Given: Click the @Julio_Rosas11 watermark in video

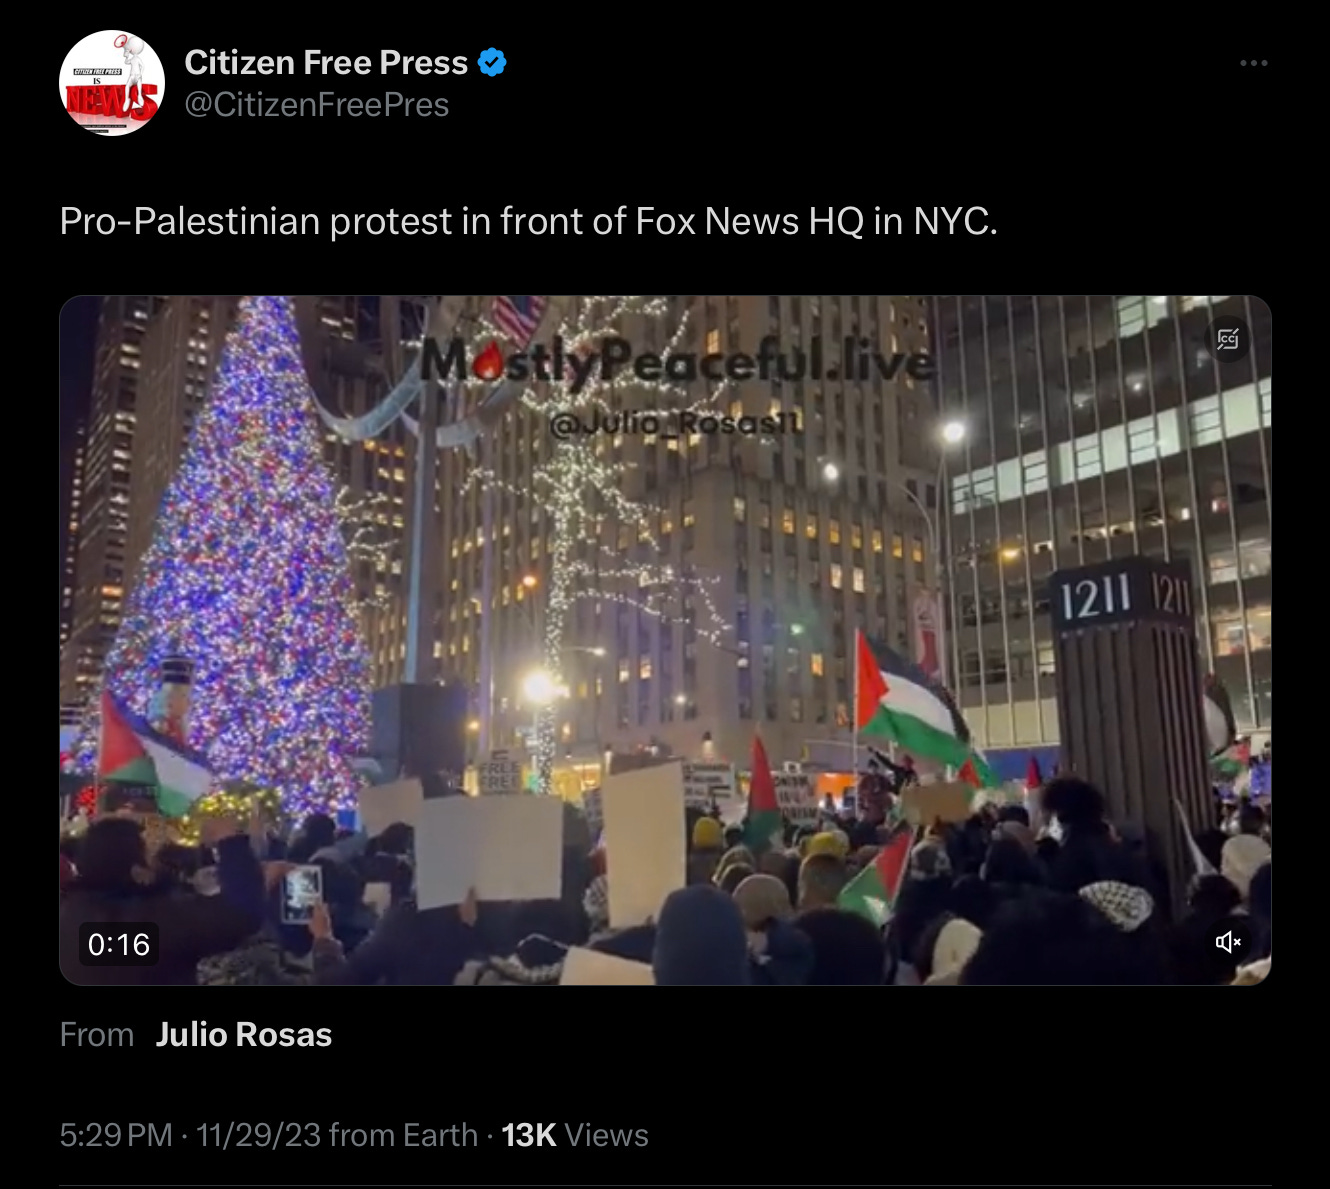Looking at the screenshot, I should point(676,424).
